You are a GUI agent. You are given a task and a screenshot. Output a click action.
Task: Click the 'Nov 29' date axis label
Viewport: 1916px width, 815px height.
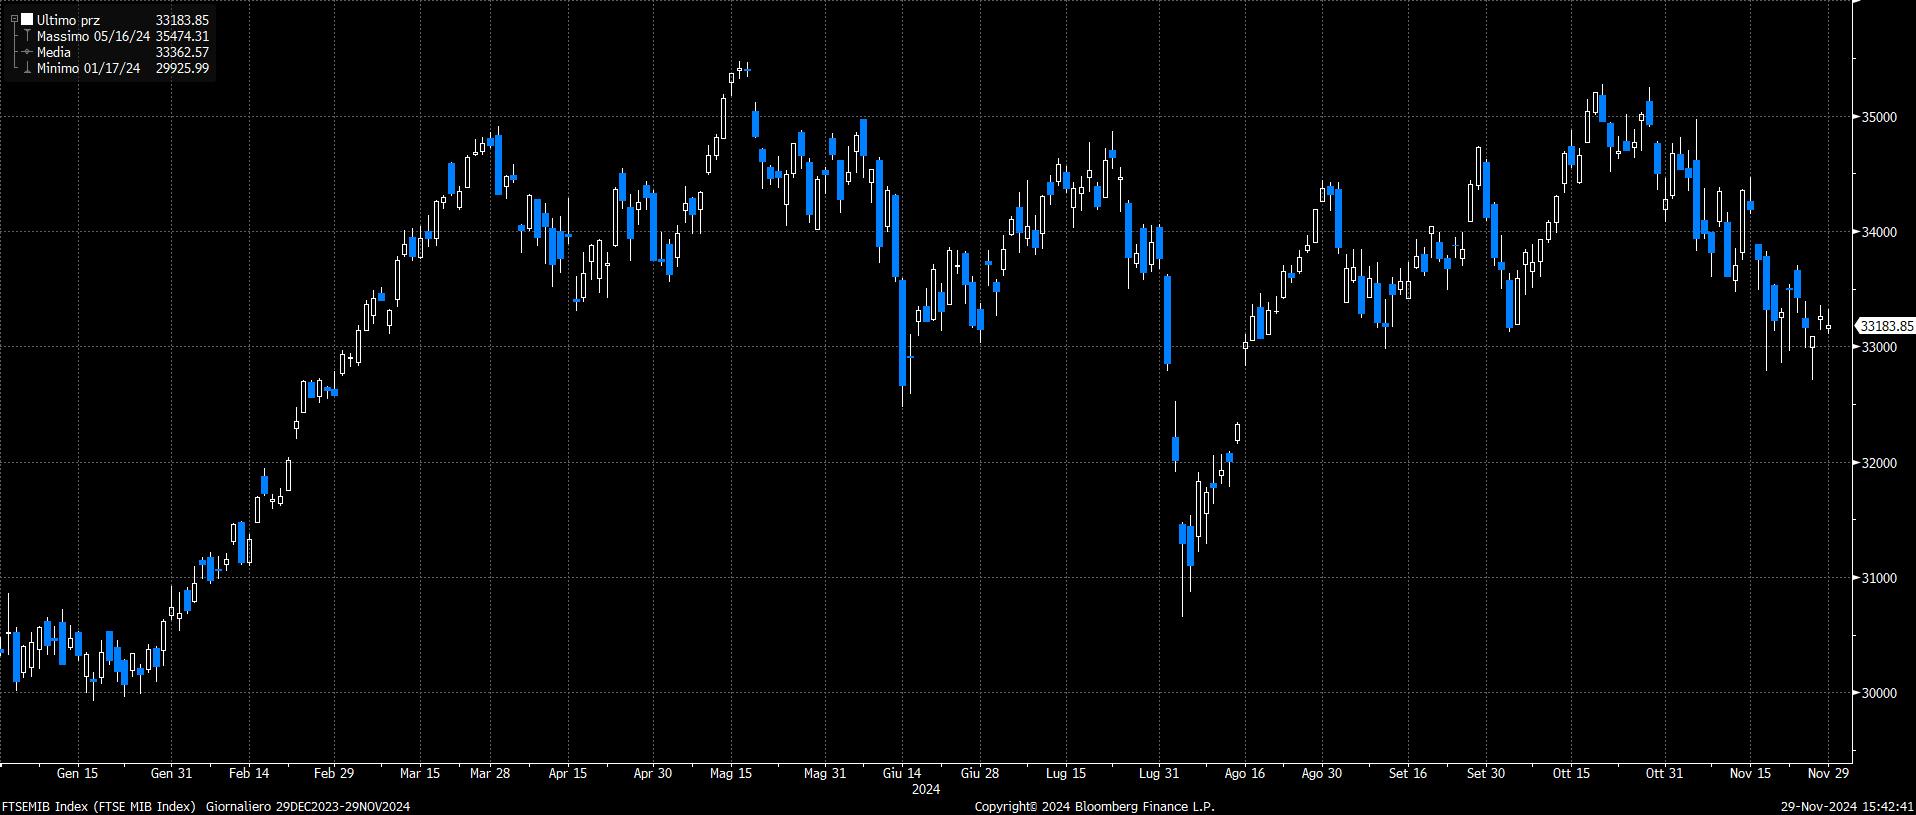click(x=1828, y=774)
